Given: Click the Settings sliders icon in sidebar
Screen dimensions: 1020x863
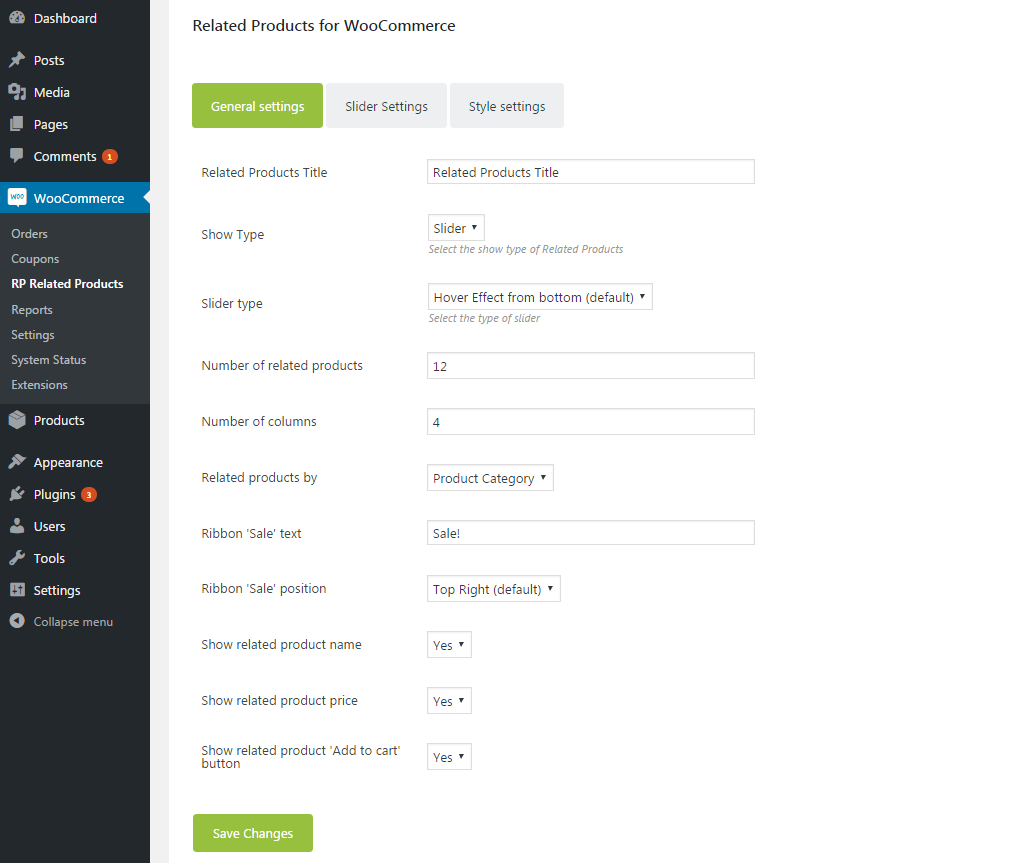Looking at the screenshot, I should click(17, 590).
